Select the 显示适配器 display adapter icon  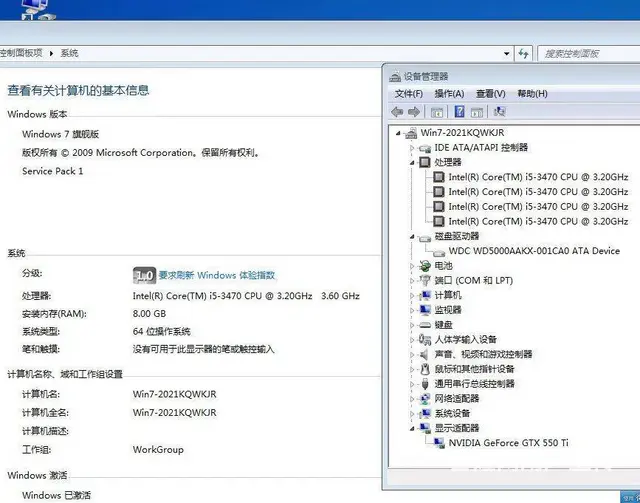pyautogui.click(x=425, y=428)
